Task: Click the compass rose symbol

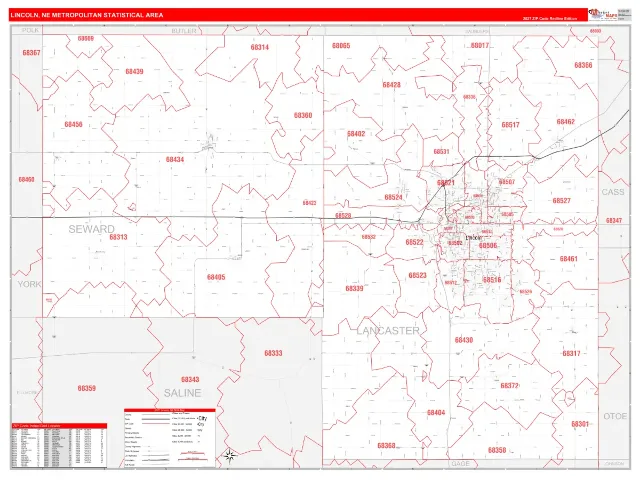Action: (229, 456)
